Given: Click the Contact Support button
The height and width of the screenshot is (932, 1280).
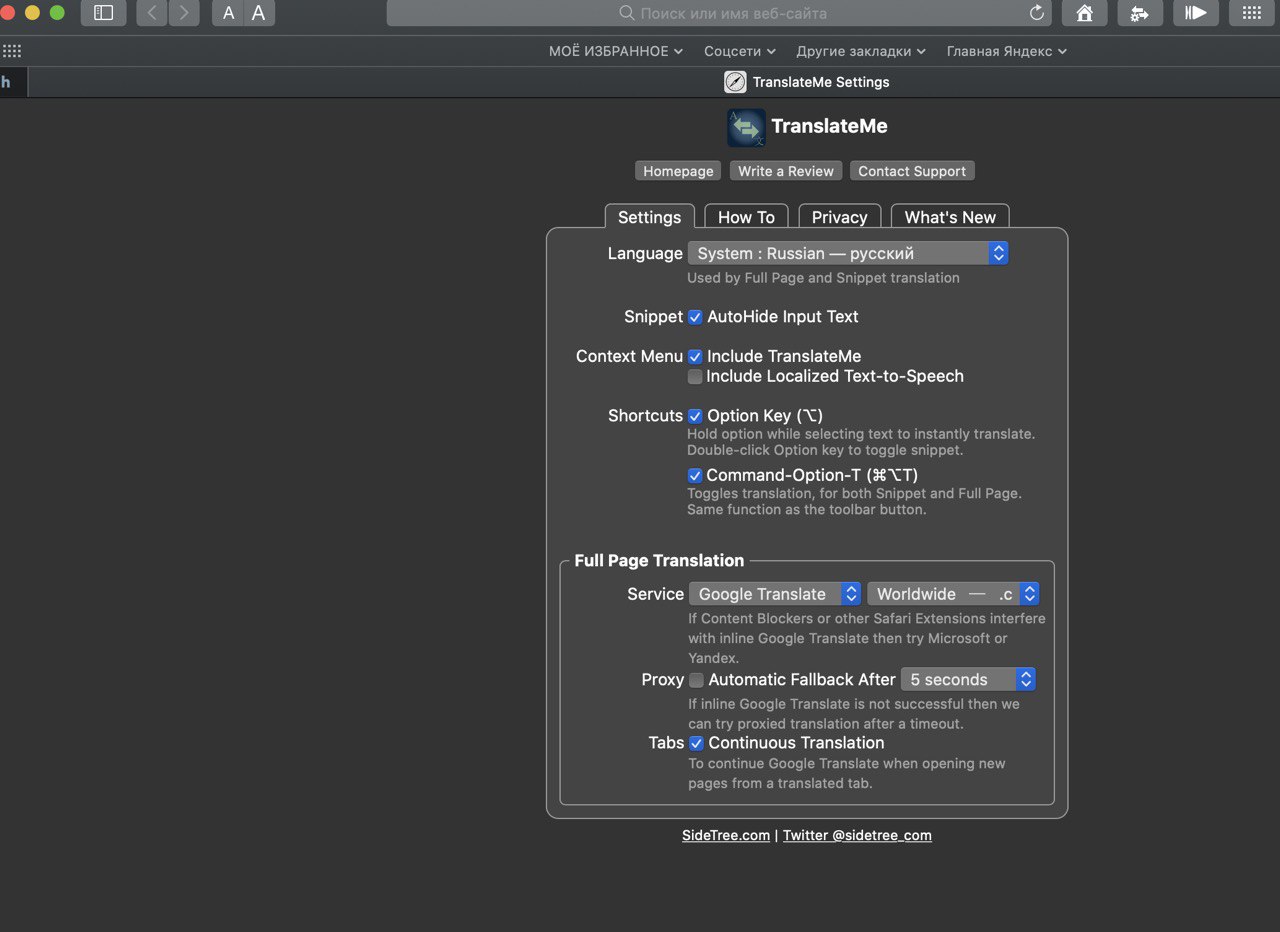Looking at the screenshot, I should [x=912, y=171].
